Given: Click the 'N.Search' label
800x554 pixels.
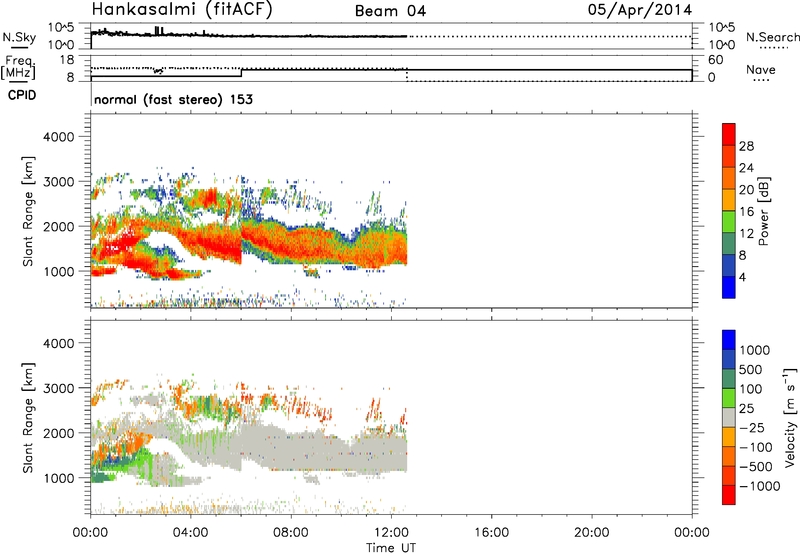Looking at the screenshot, I should (772, 37).
